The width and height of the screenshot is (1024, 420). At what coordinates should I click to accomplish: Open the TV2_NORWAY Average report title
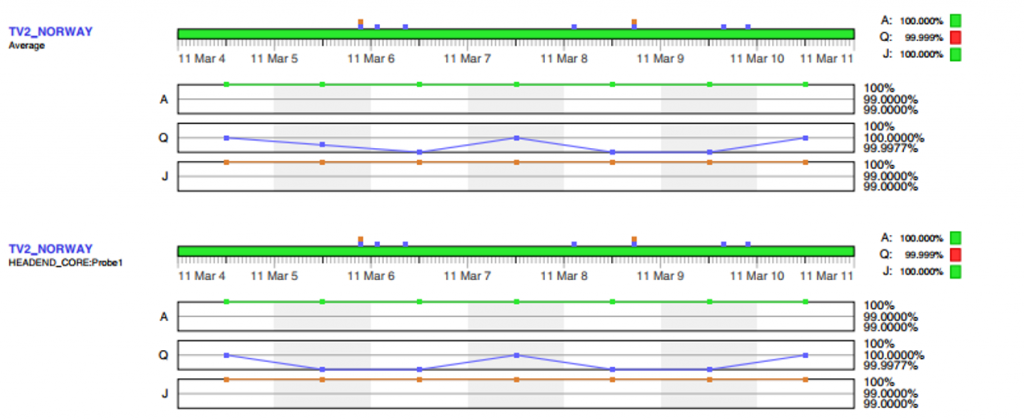coord(50,32)
